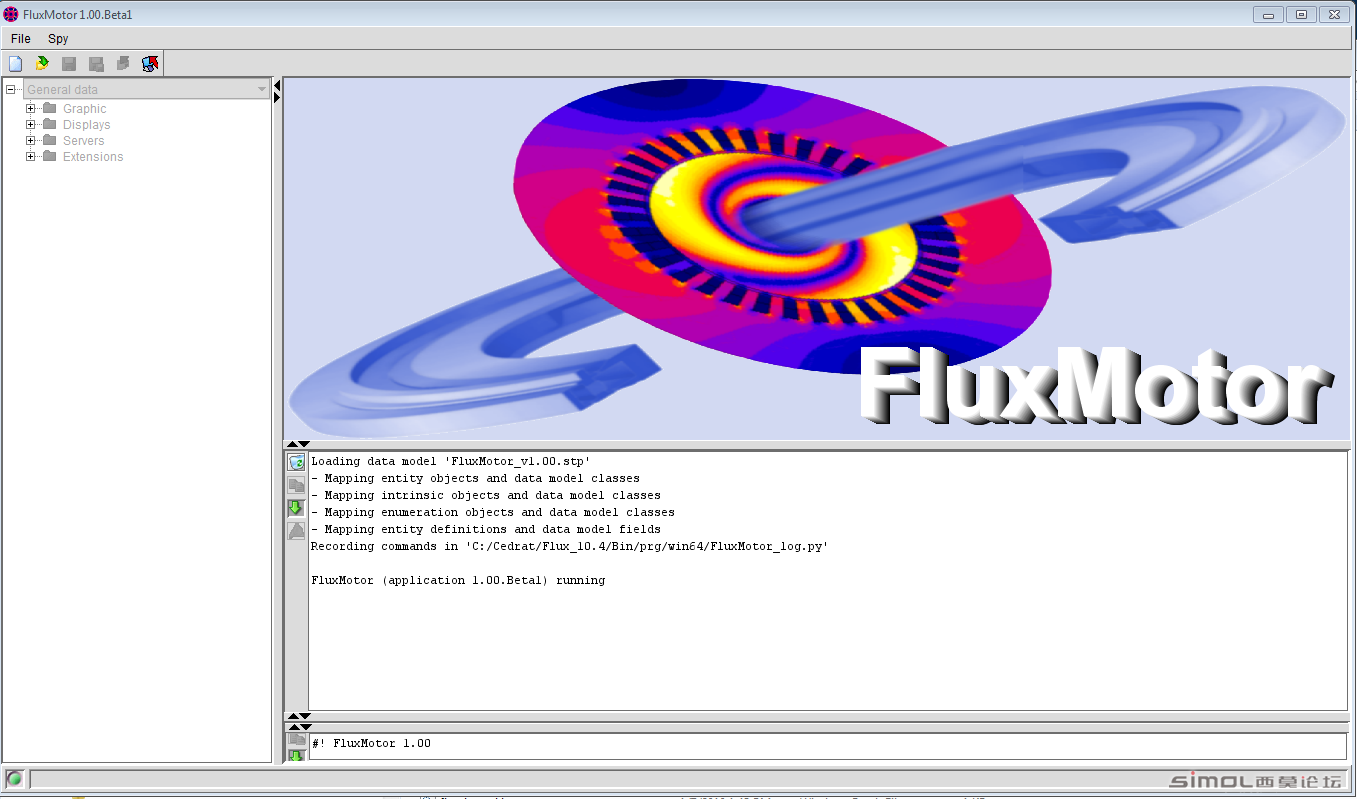Open the General data dropdown
The width and height of the screenshot is (1357, 799).
[x=146, y=90]
